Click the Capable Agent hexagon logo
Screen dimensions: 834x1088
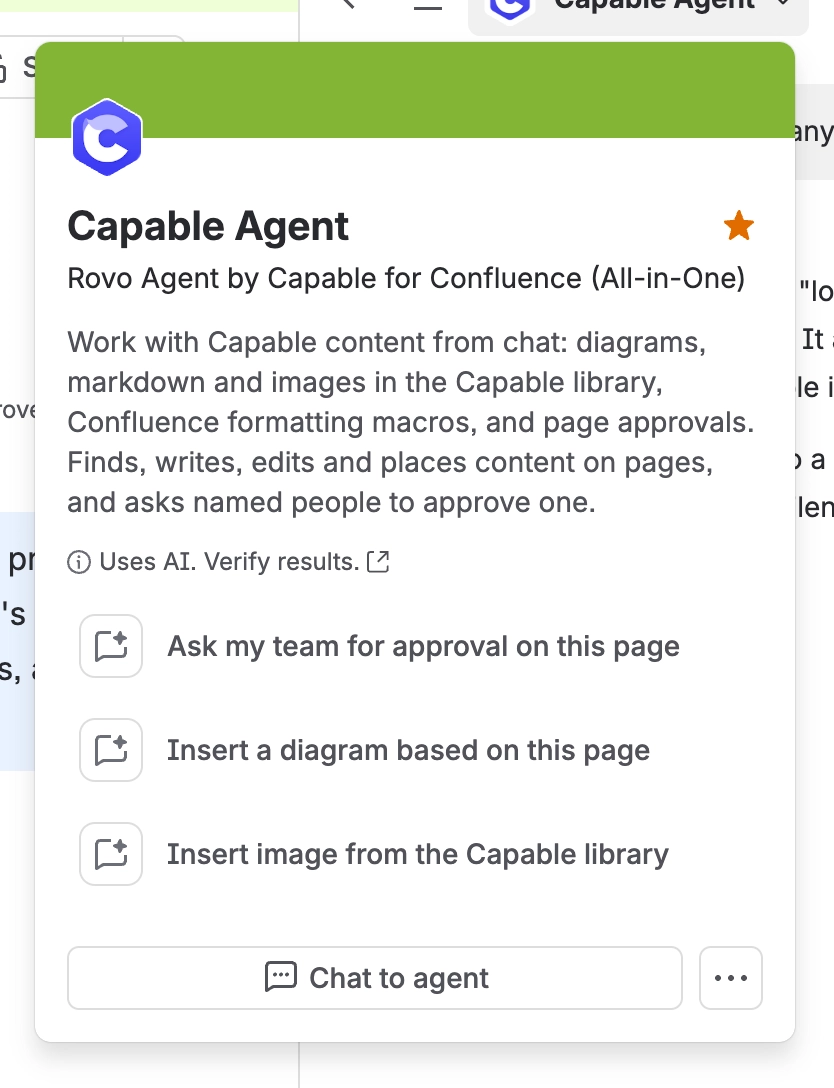(x=107, y=137)
